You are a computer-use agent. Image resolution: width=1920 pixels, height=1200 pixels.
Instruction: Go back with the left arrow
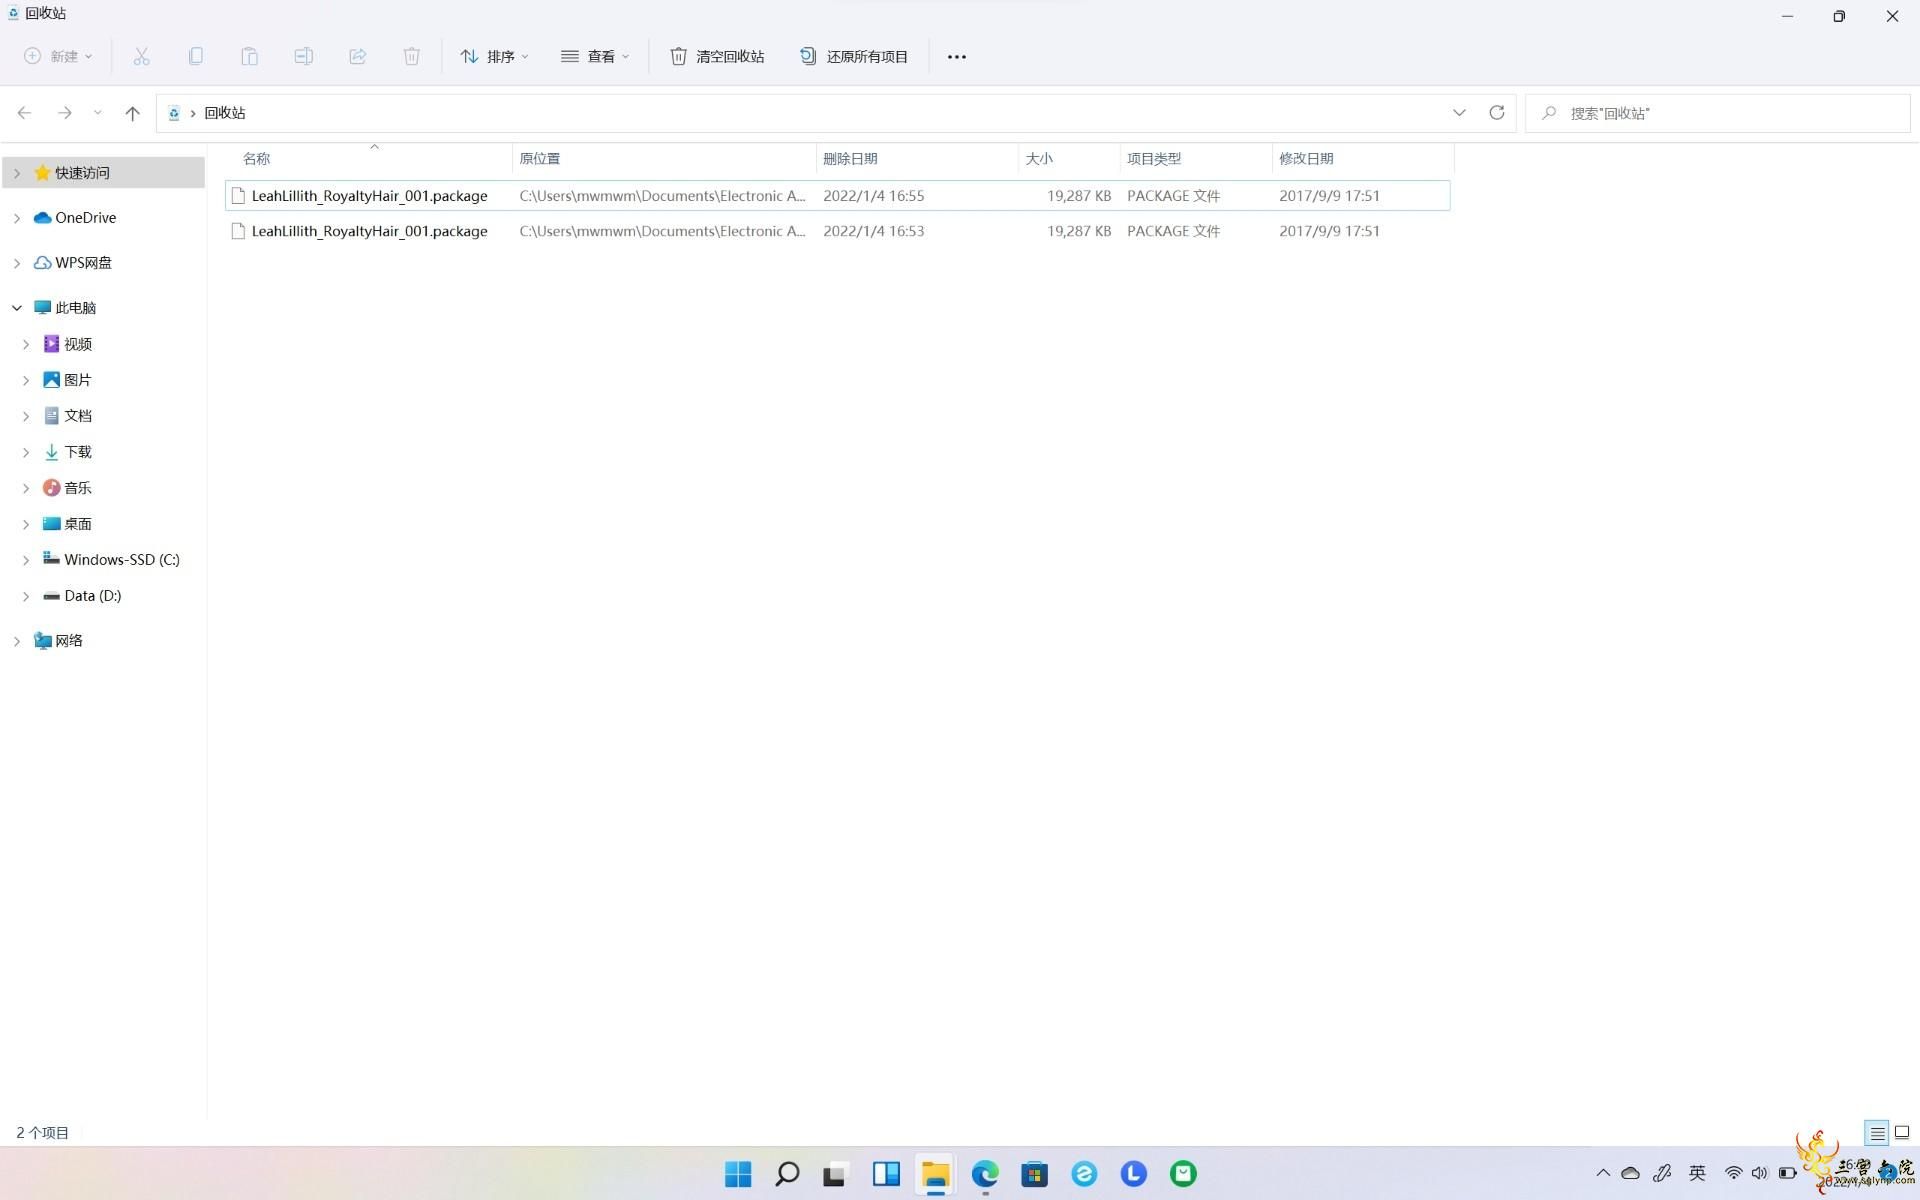25,113
